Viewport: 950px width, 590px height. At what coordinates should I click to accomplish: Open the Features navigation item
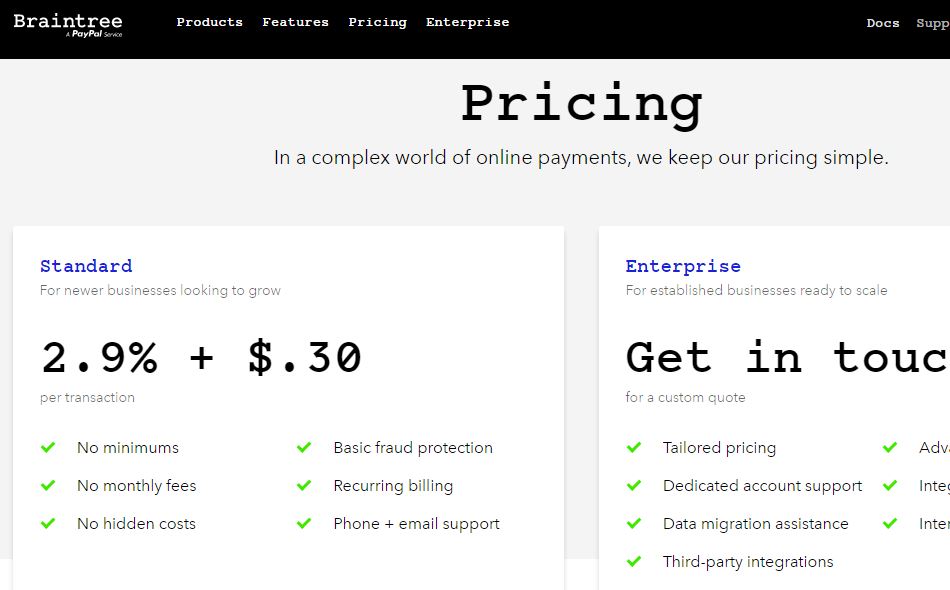(x=296, y=22)
